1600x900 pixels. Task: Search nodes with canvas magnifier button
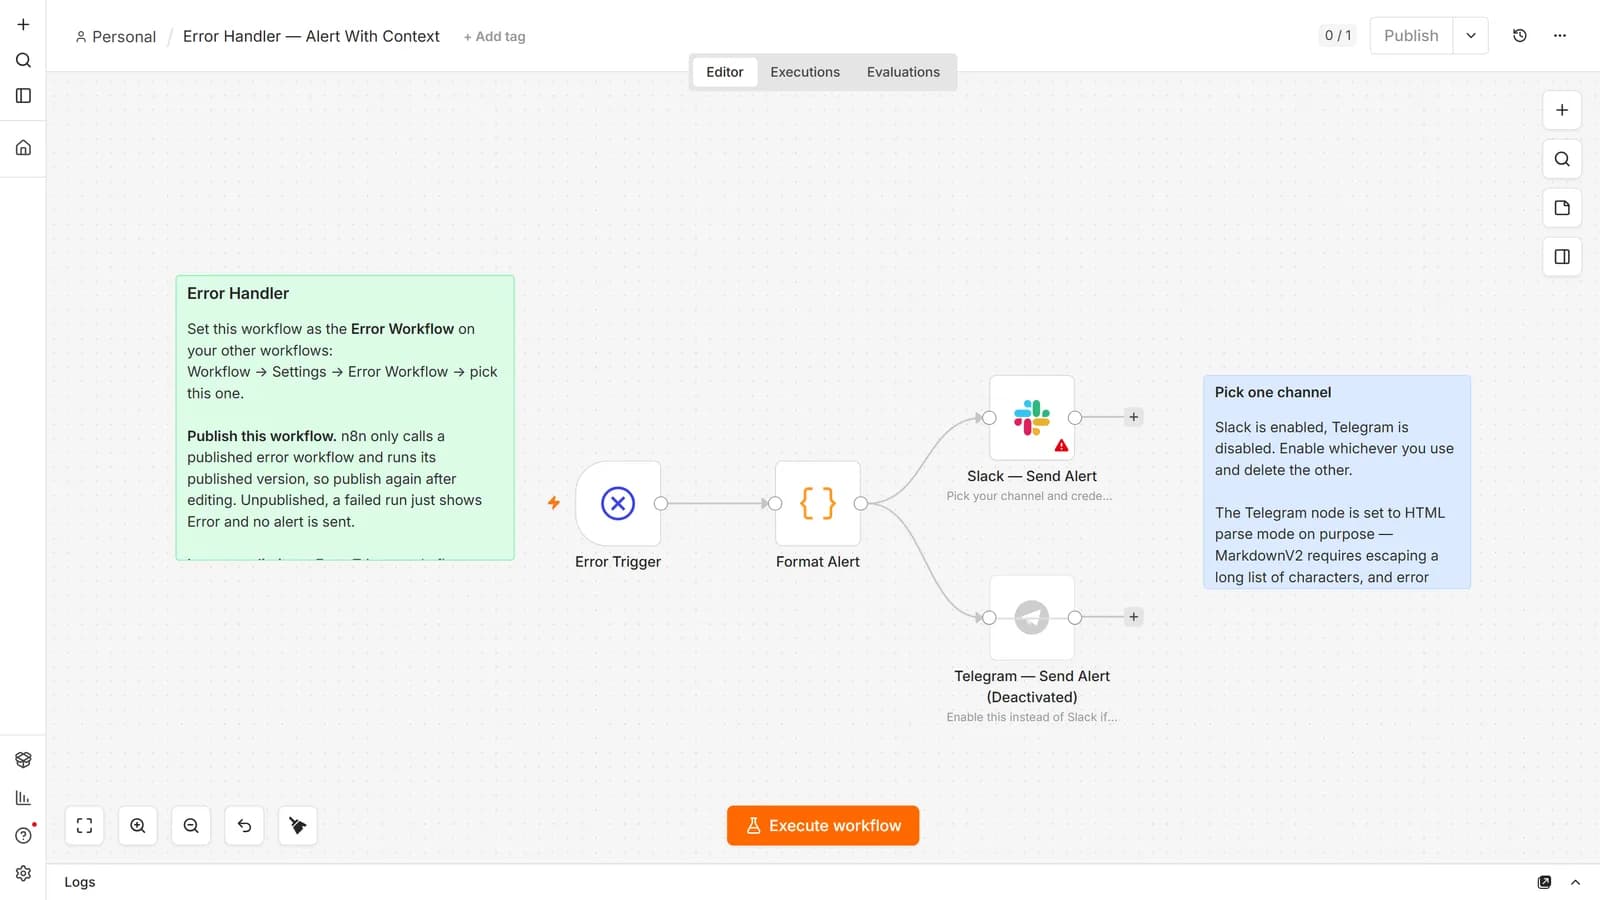click(x=1562, y=159)
